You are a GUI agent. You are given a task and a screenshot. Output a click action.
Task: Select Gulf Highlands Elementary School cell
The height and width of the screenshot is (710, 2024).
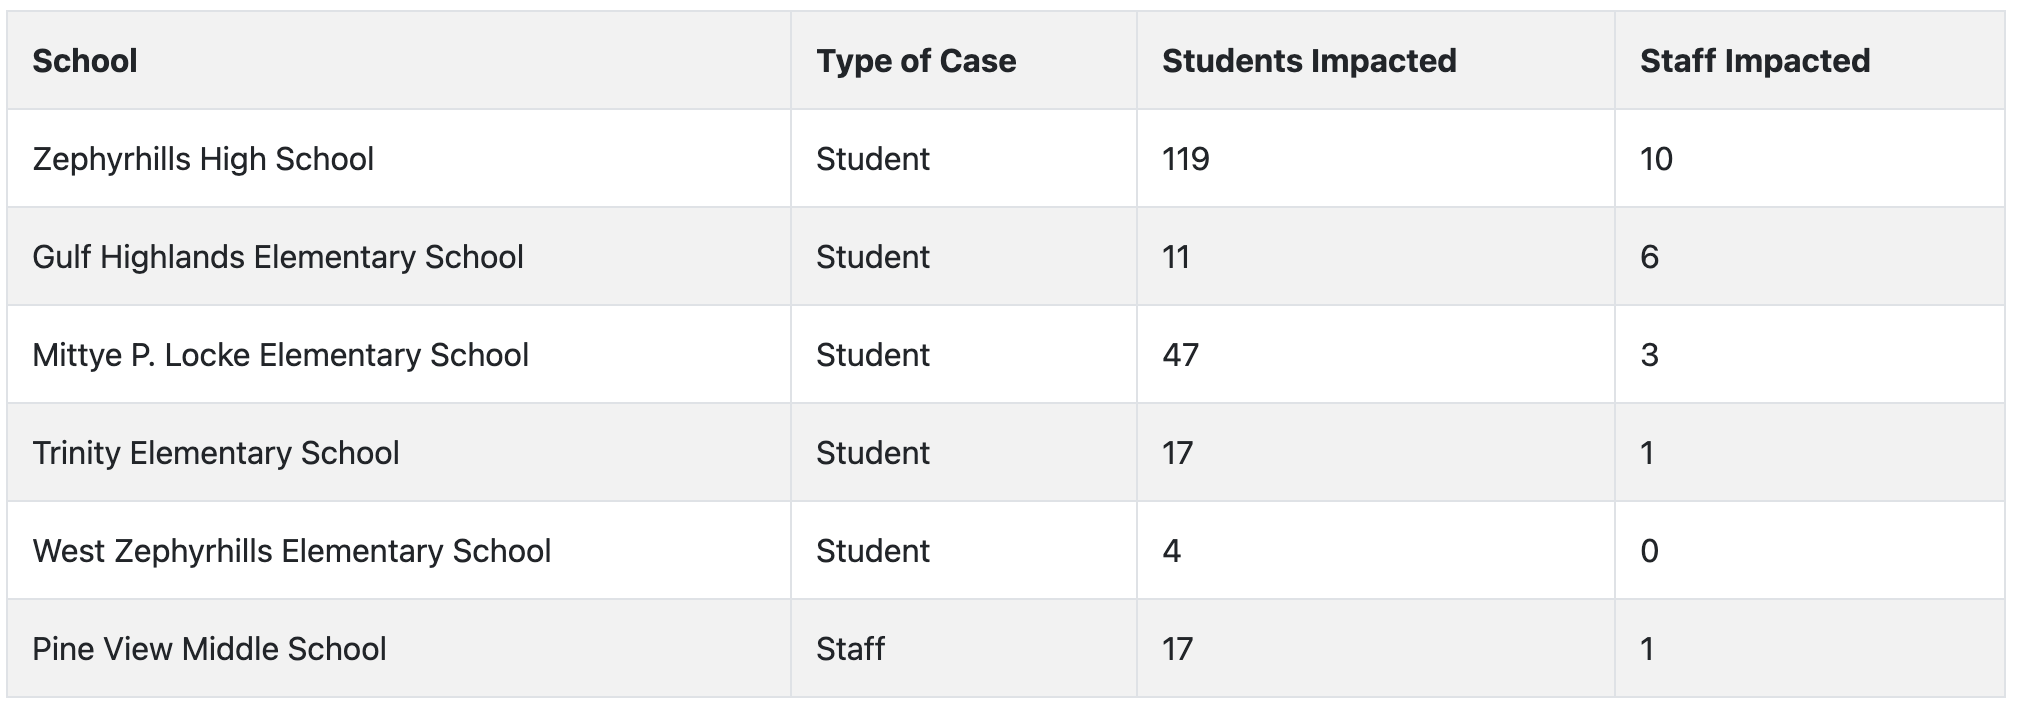[x=278, y=257]
